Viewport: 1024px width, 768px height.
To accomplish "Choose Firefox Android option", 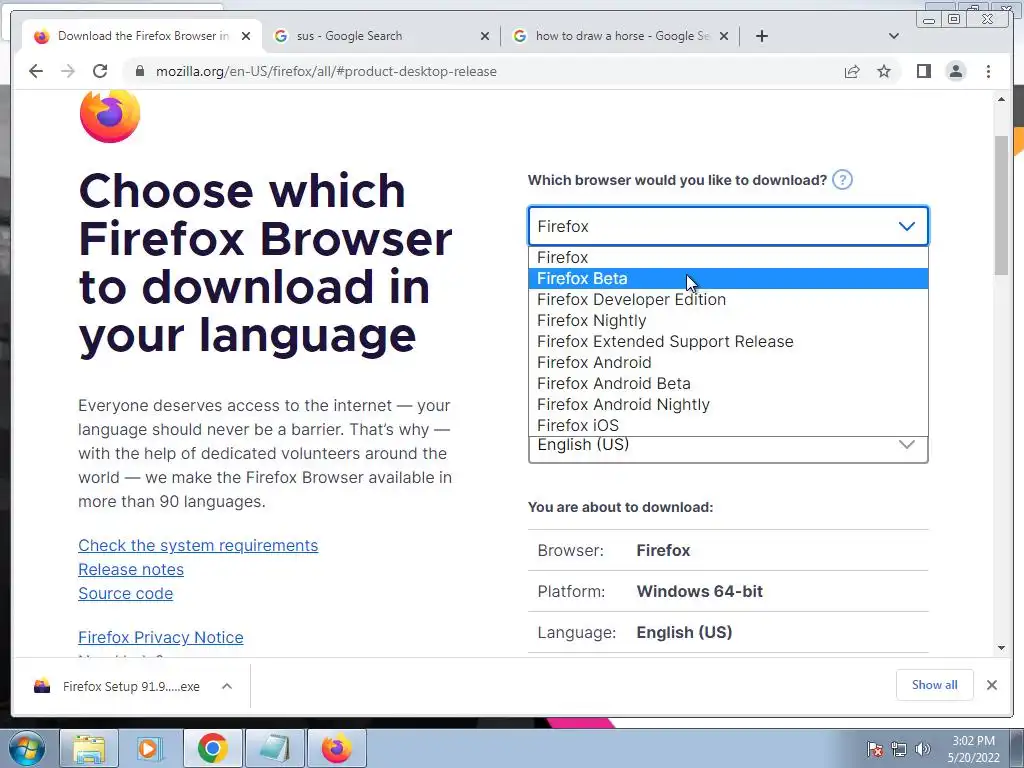I will [x=728, y=362].
